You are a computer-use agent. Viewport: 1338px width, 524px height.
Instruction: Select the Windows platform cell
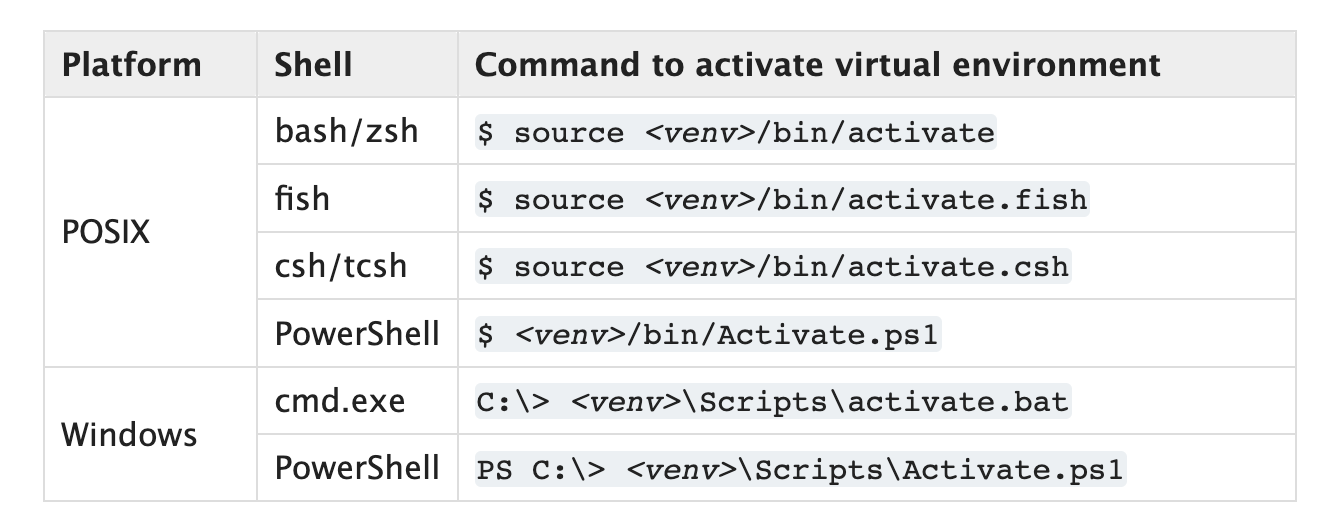(x=129, y=434)
